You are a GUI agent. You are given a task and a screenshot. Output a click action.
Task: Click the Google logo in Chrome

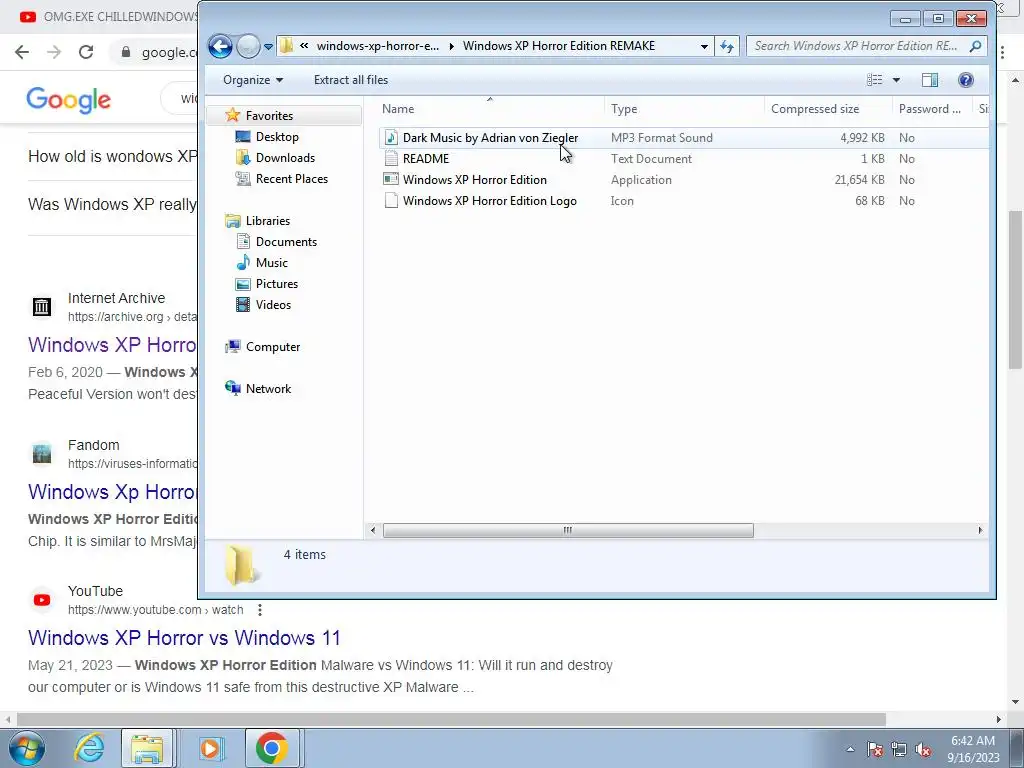[x=69, y=99]
